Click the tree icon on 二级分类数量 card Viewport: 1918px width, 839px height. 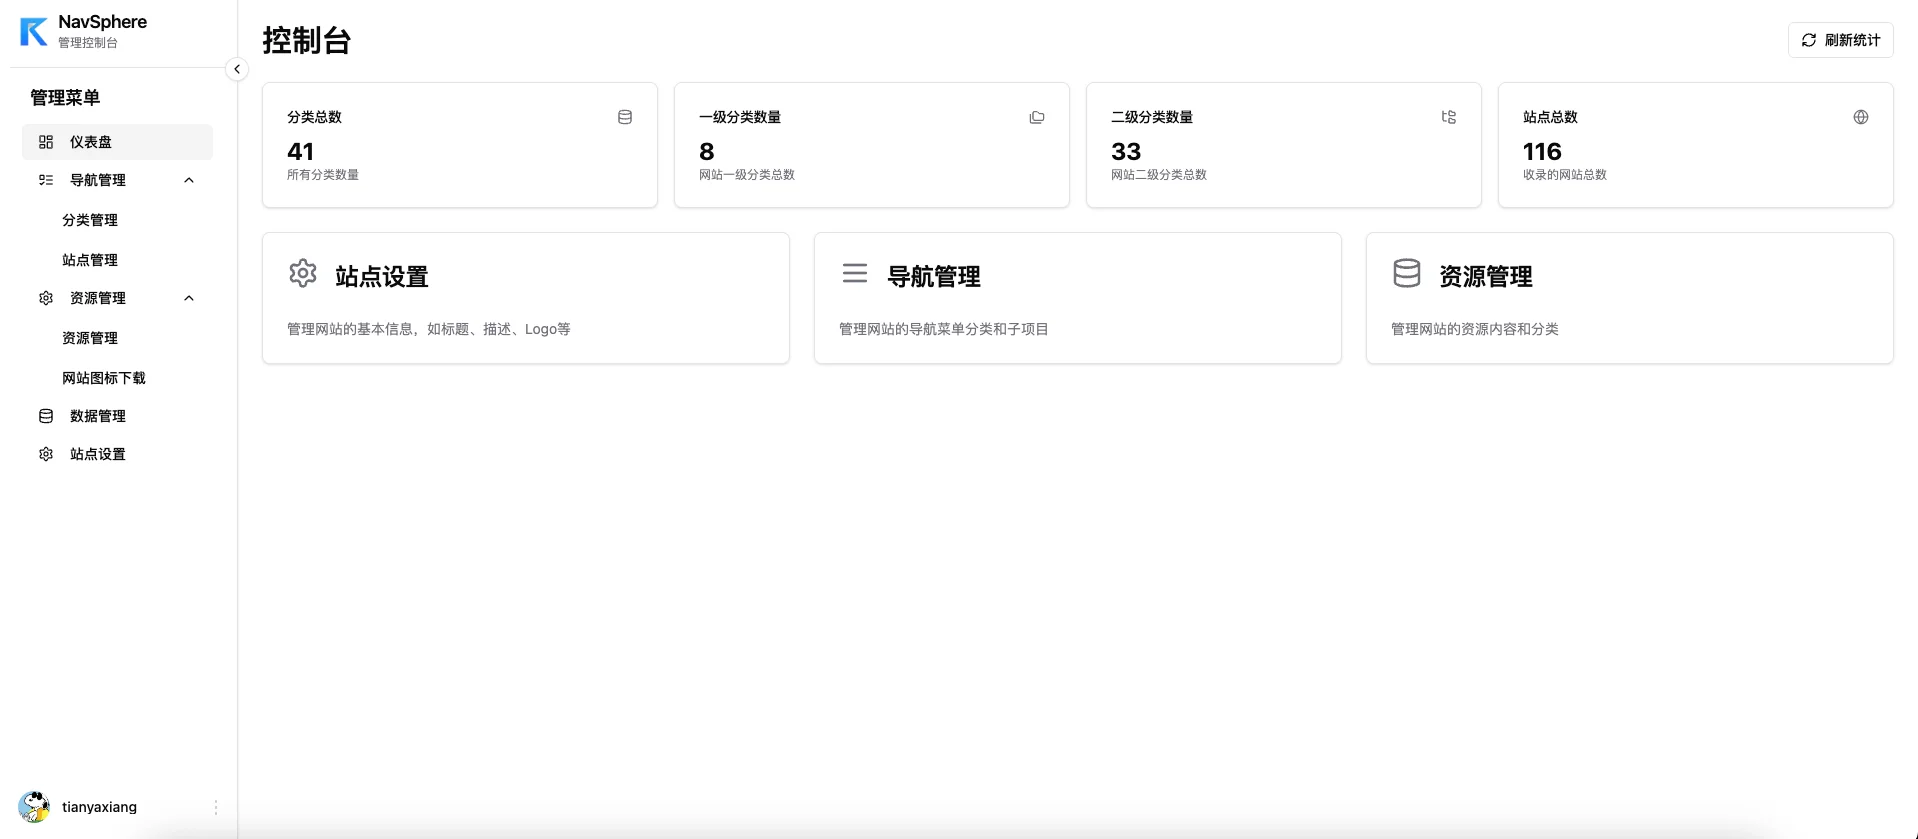[x=1449, y=117]
